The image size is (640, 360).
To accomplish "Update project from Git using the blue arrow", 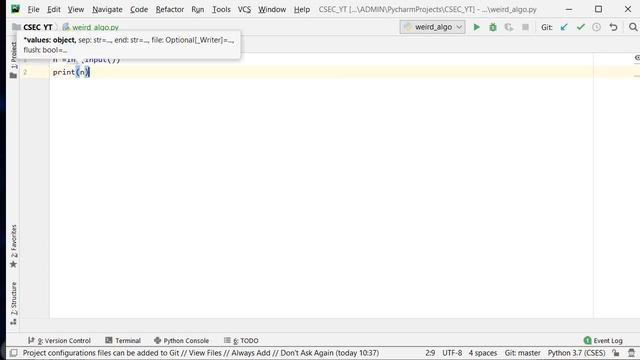I will coord(564,27).
